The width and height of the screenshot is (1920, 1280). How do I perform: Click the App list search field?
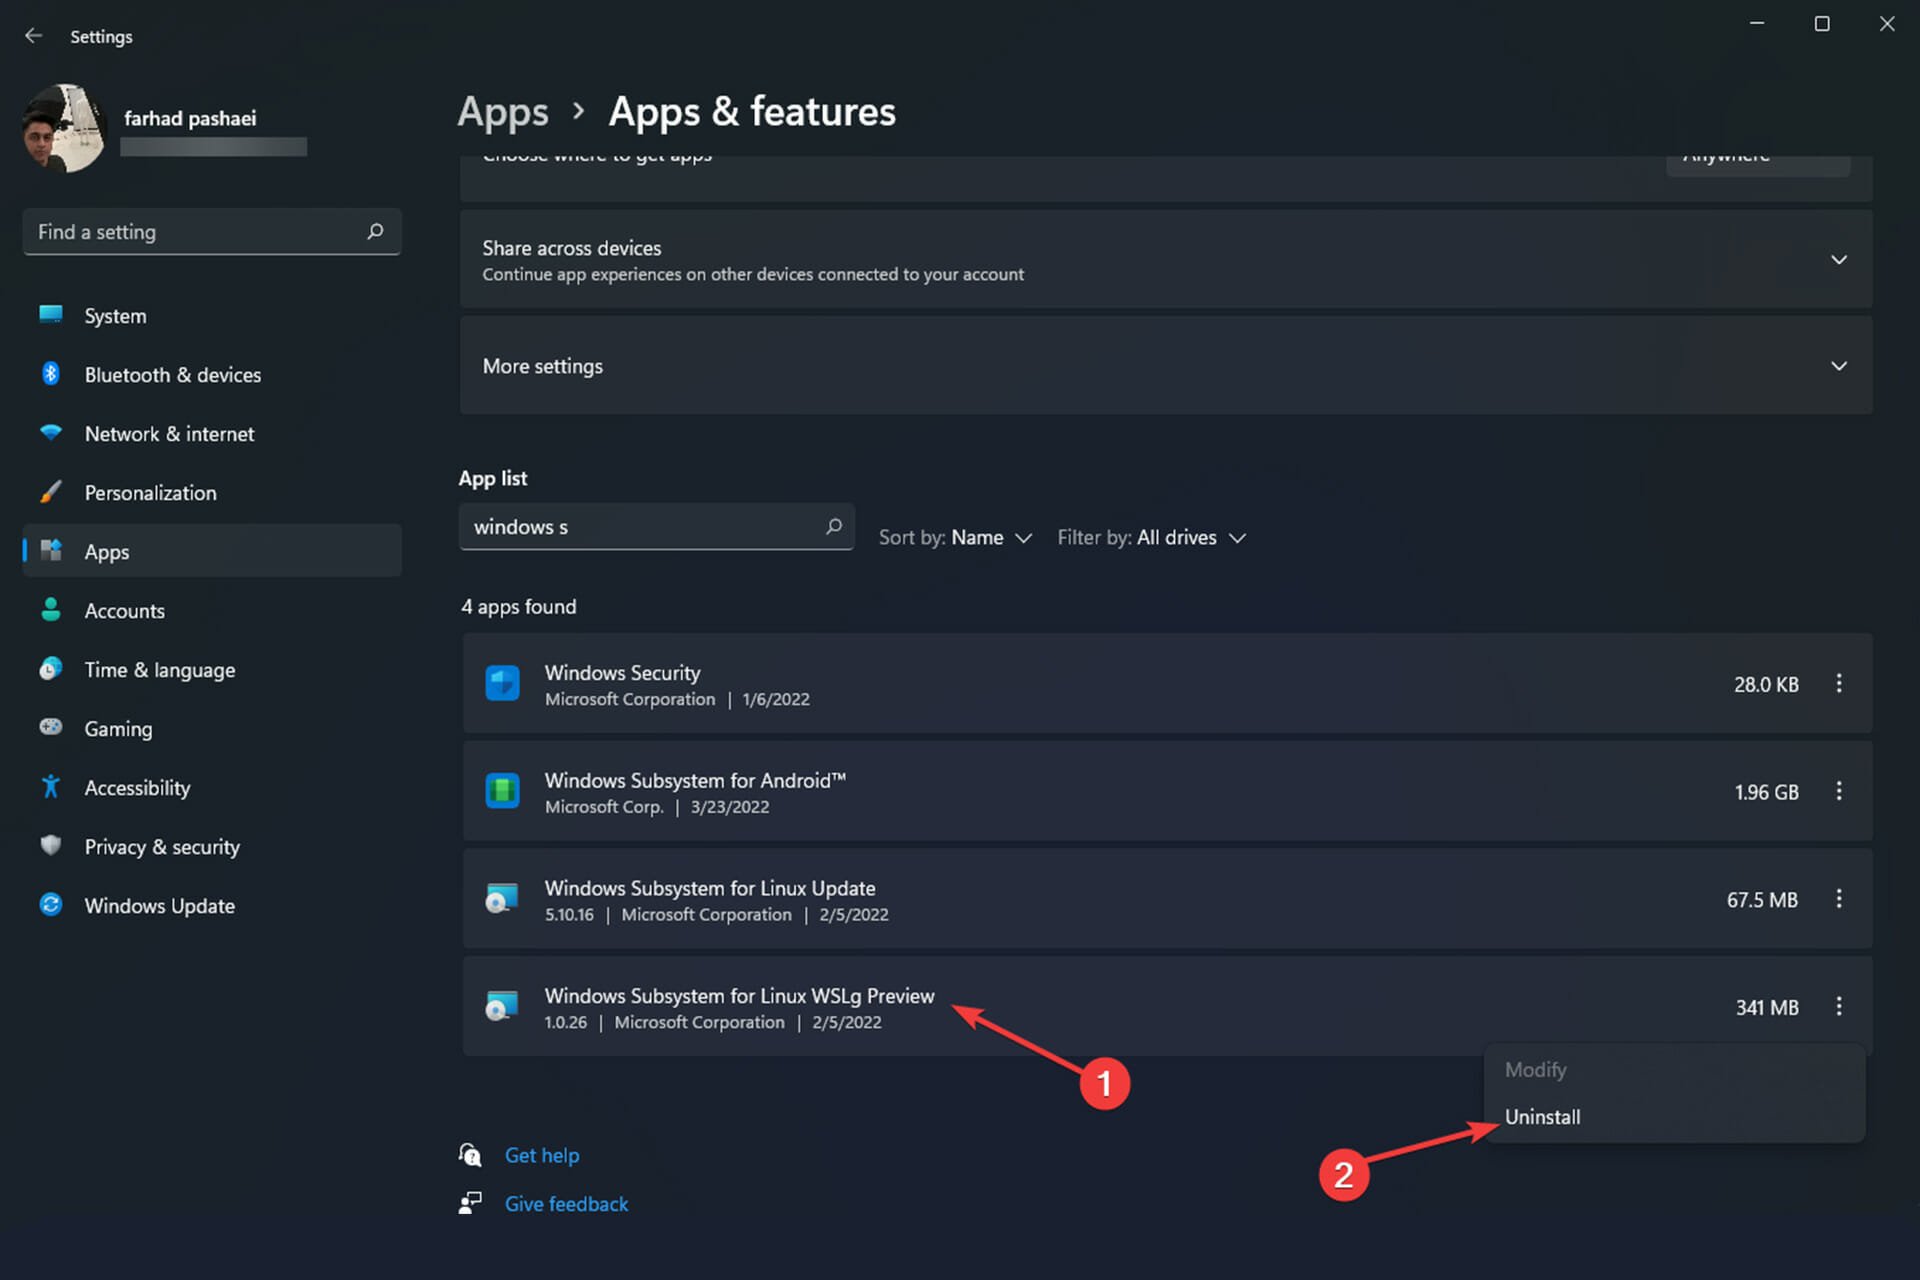tap(656, 527)
